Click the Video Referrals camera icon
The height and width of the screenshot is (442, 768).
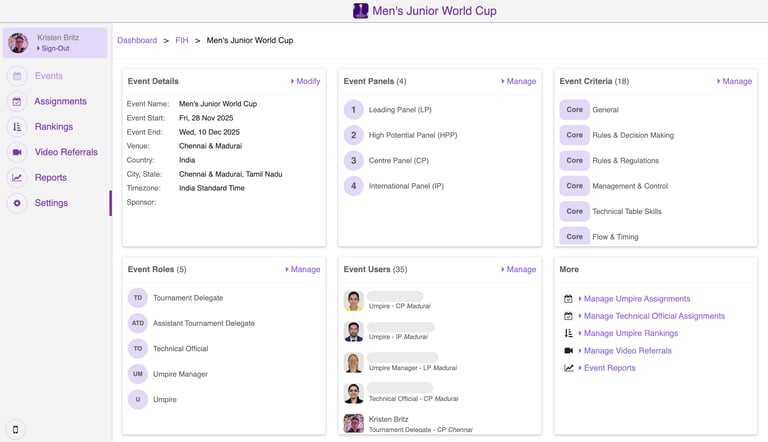[x=17, y=152]
